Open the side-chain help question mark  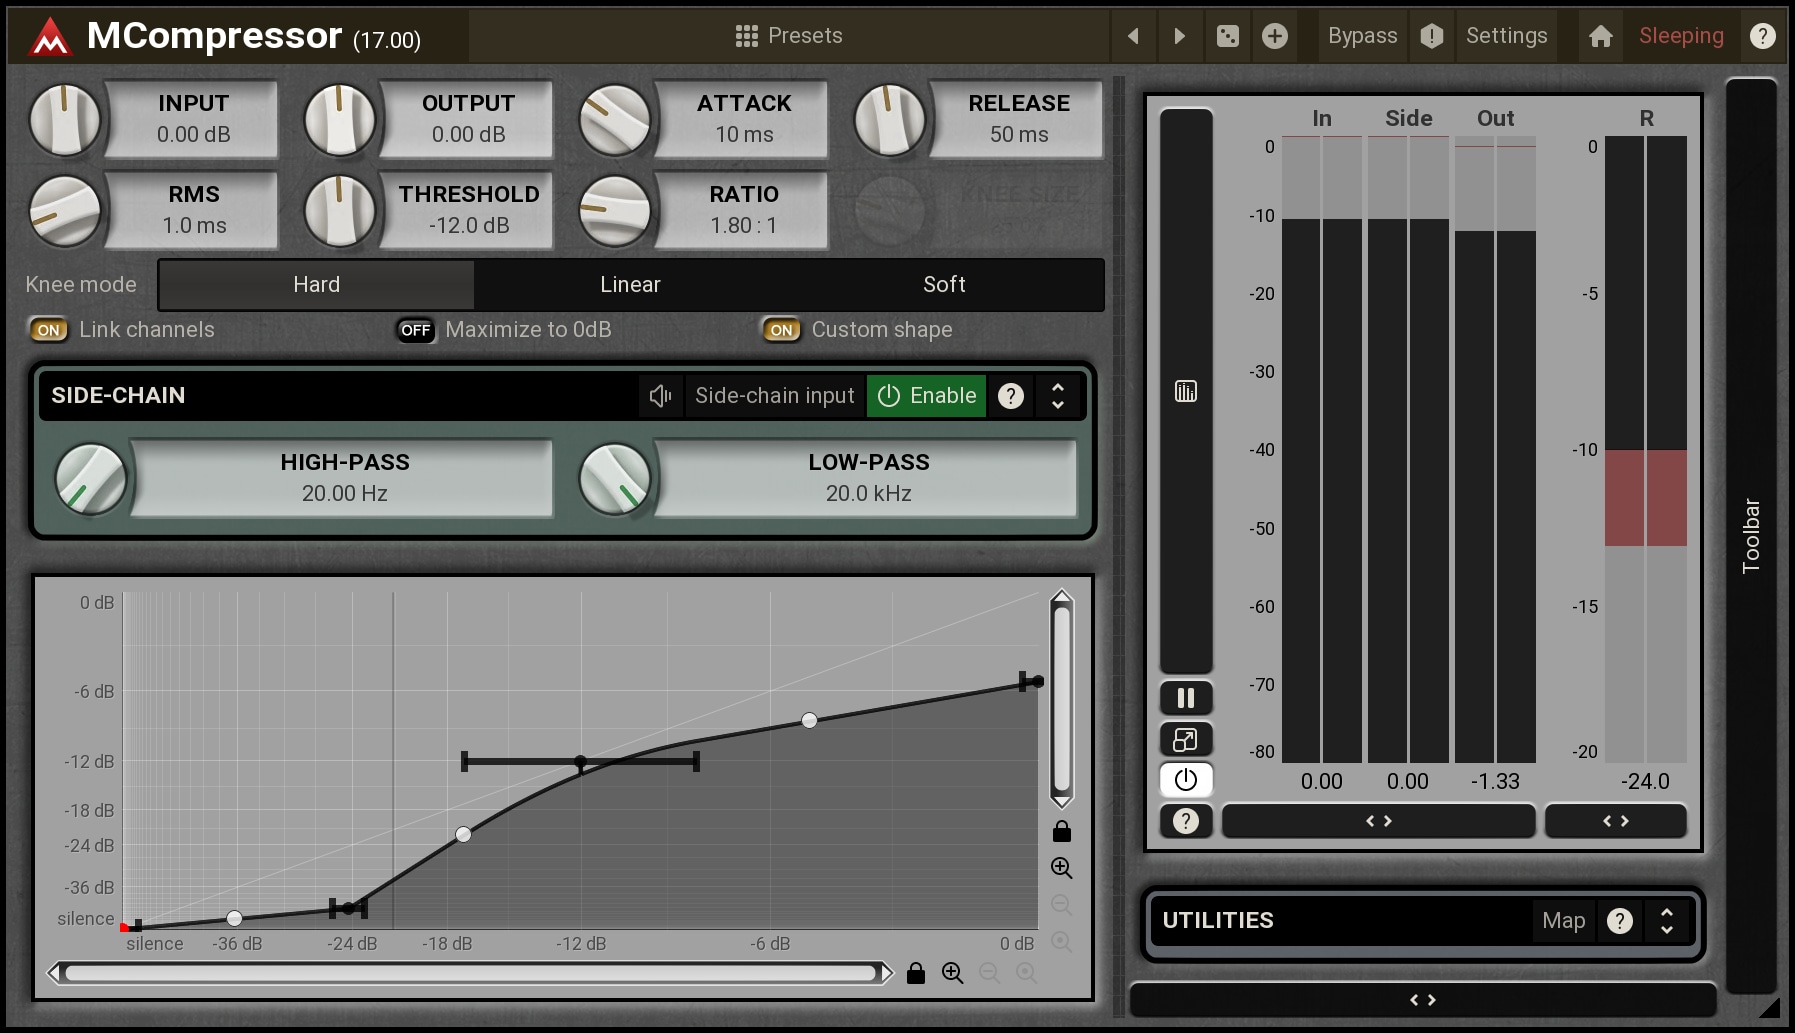1011,396
